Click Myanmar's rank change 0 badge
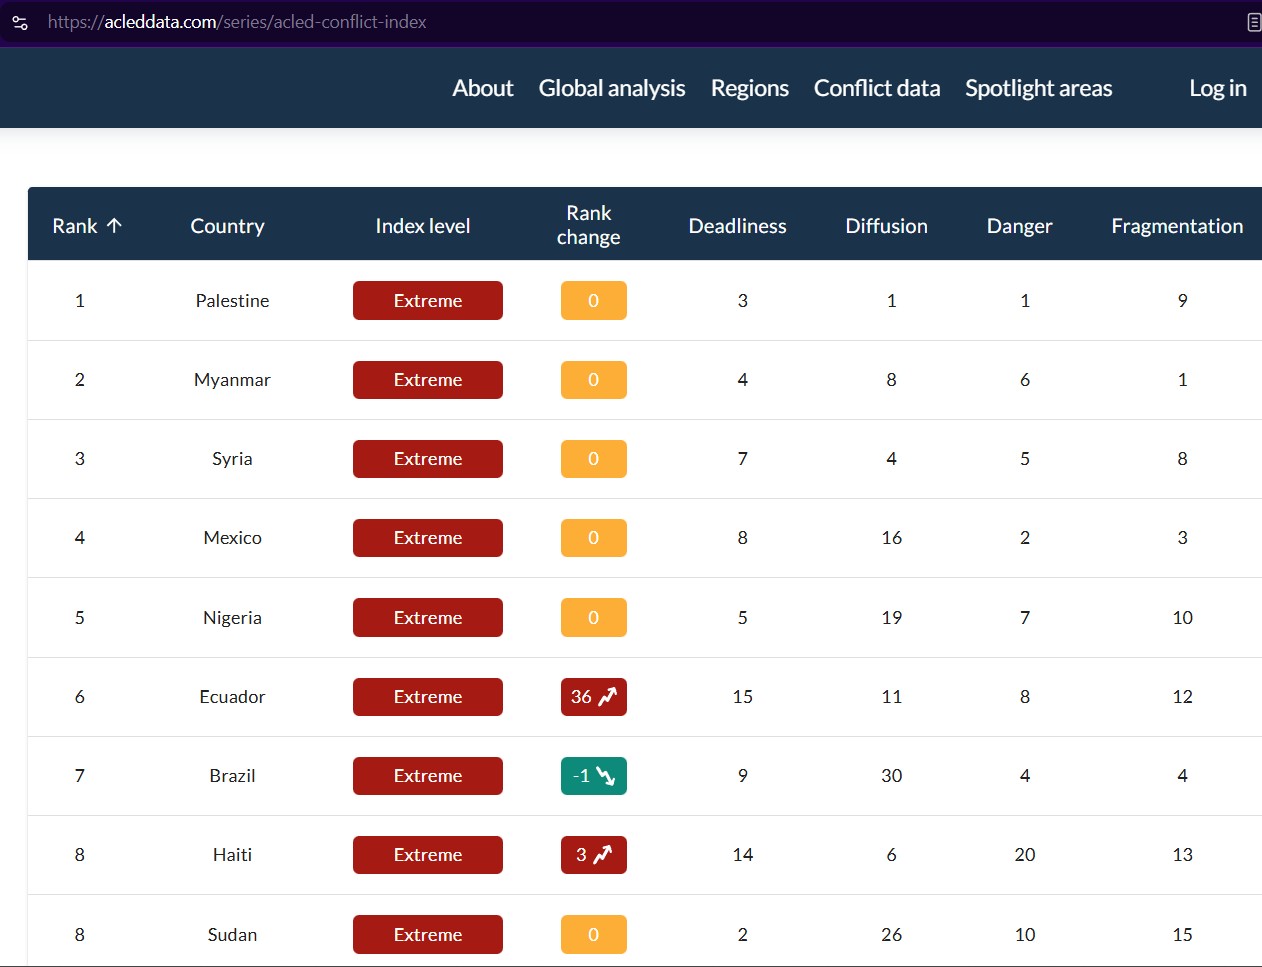 pyautogui.click(x=594, y=380)
